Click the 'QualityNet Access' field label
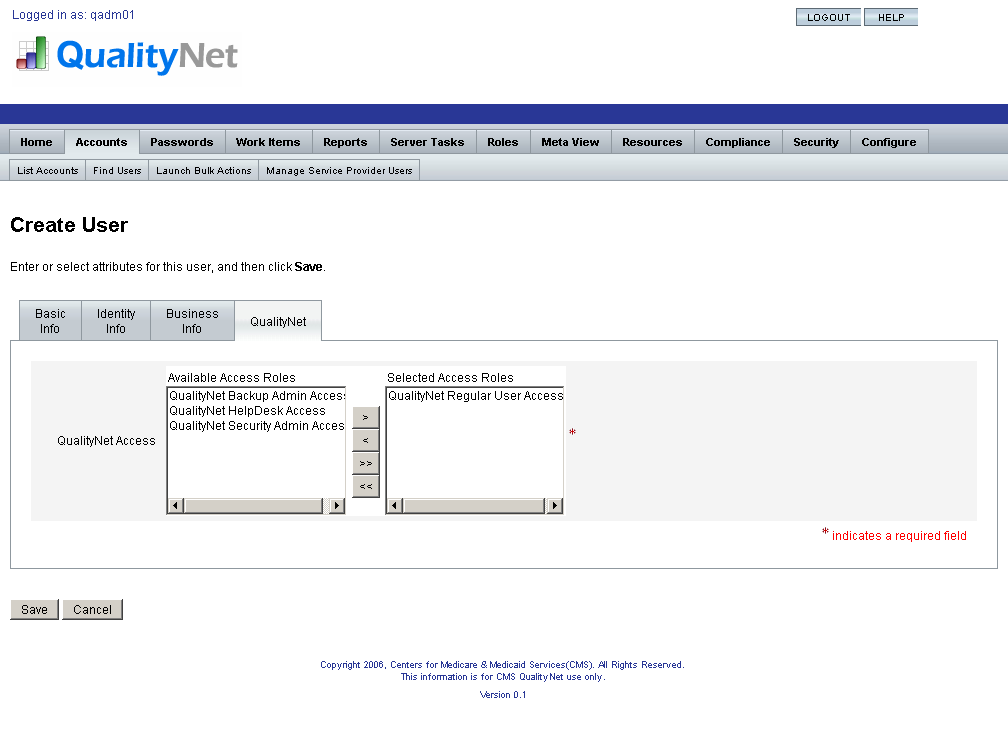Screen dimensions: 1008x731 click(106, 441)
